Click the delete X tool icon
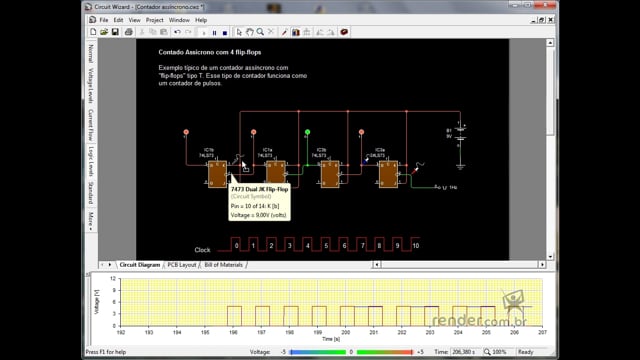 271,32
